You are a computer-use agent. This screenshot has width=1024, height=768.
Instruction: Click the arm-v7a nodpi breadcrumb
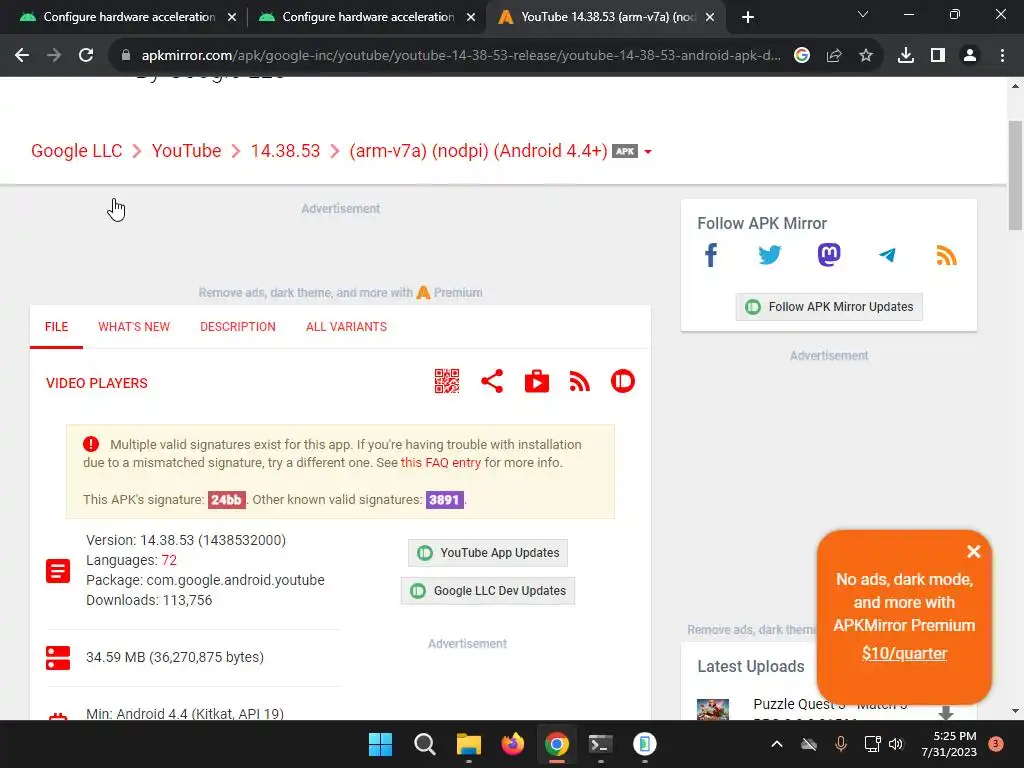coord(479,151)
